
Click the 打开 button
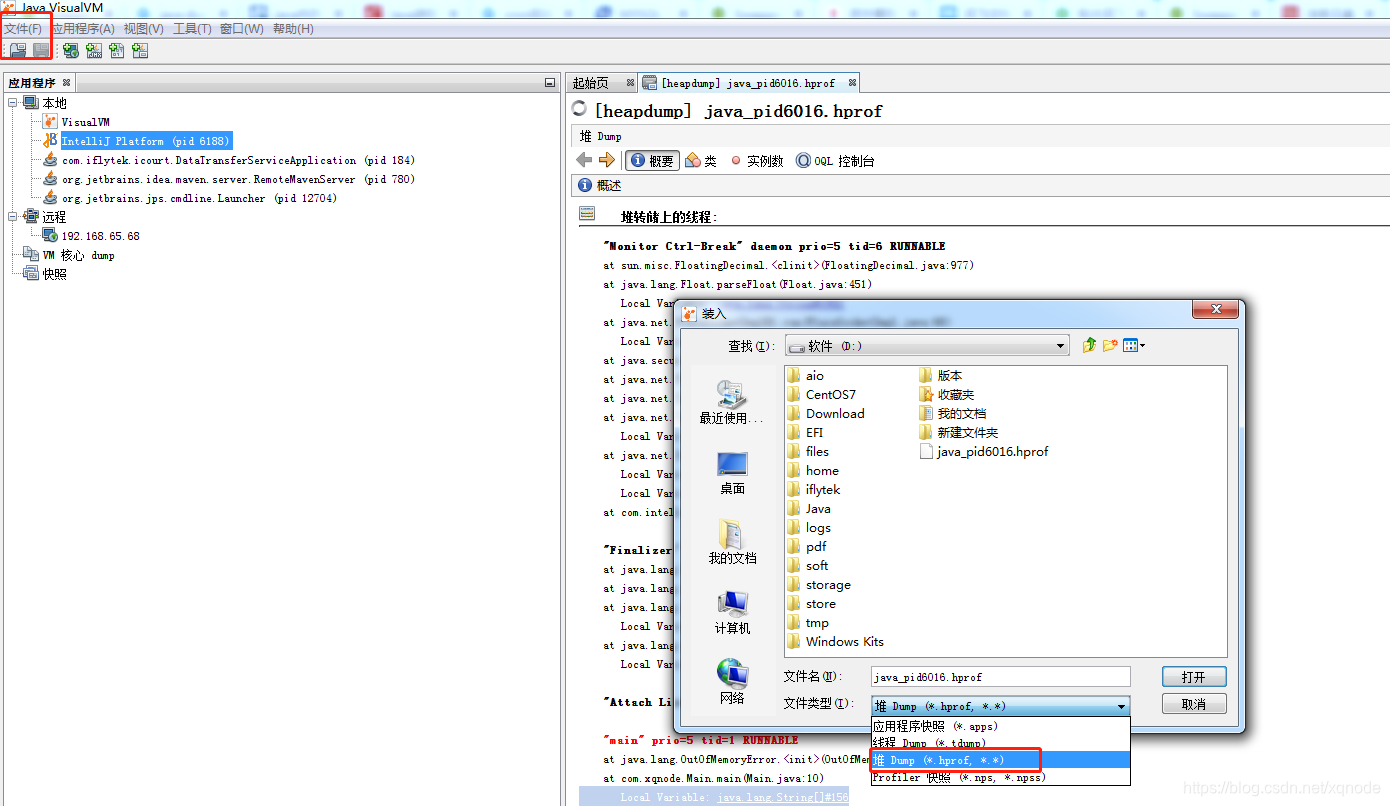[1194, 677]
